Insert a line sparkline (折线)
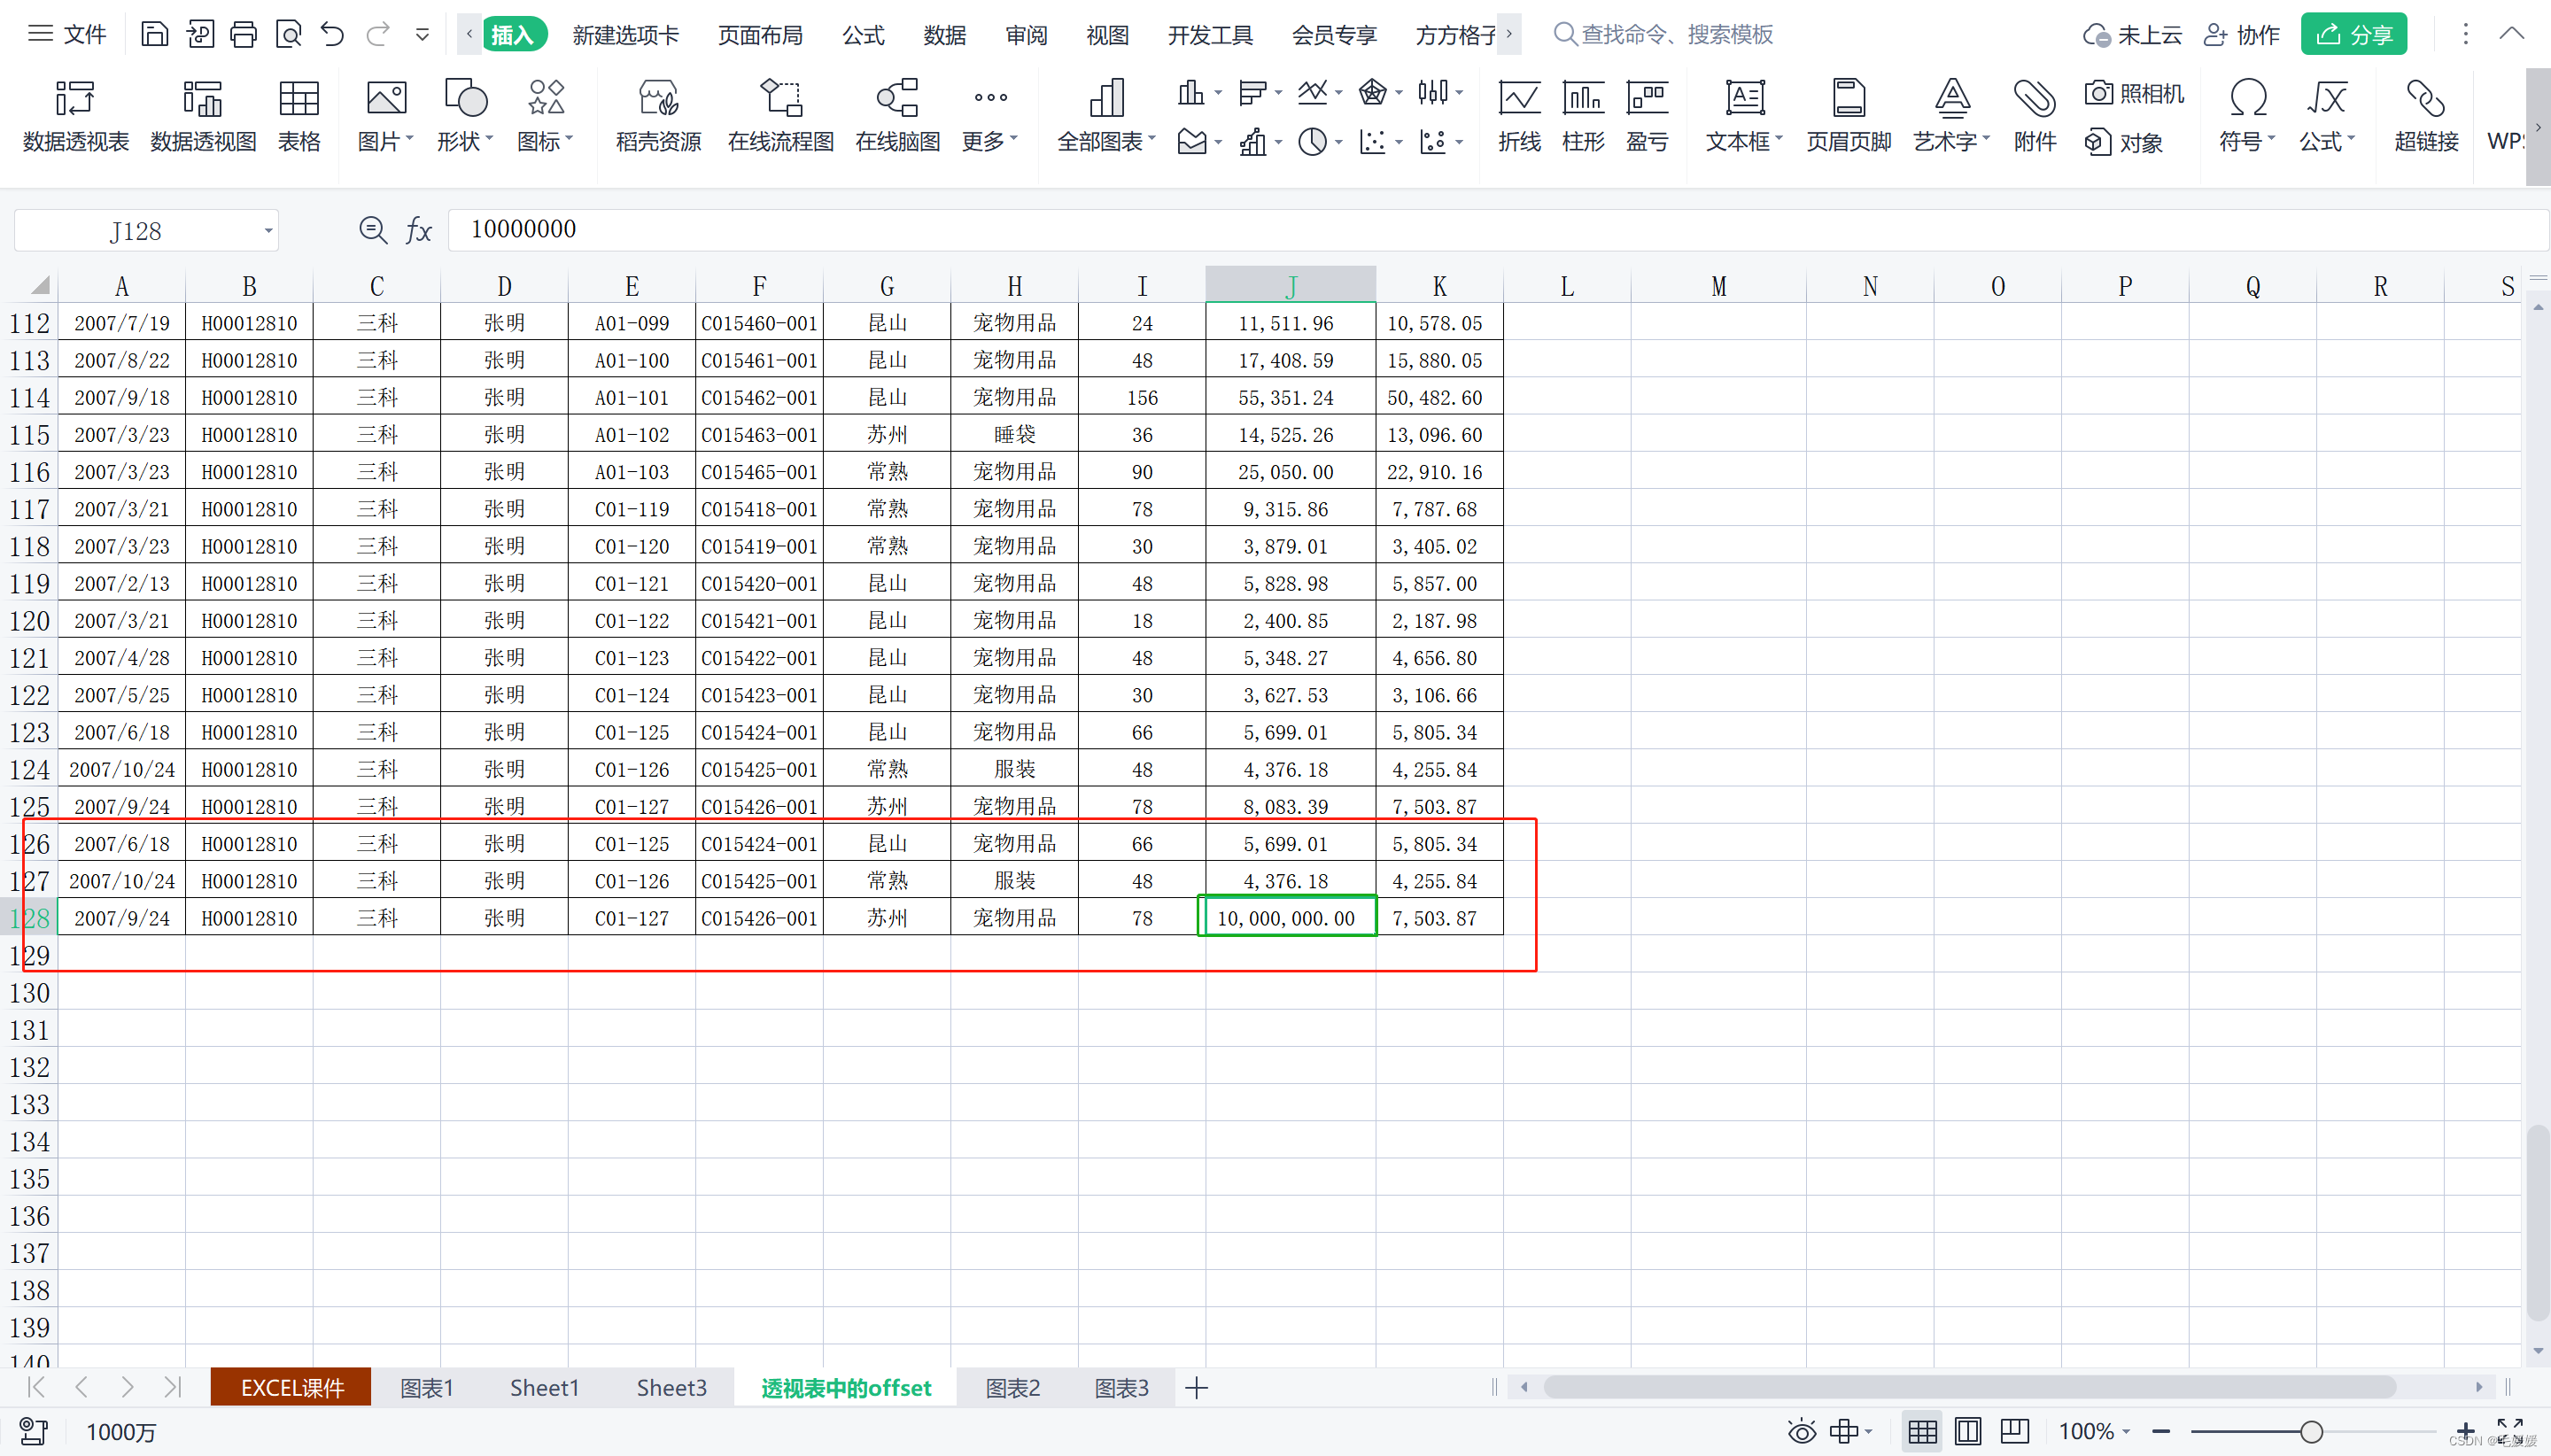Viewport: 2551px width, 1456px height. [1519, 116]
